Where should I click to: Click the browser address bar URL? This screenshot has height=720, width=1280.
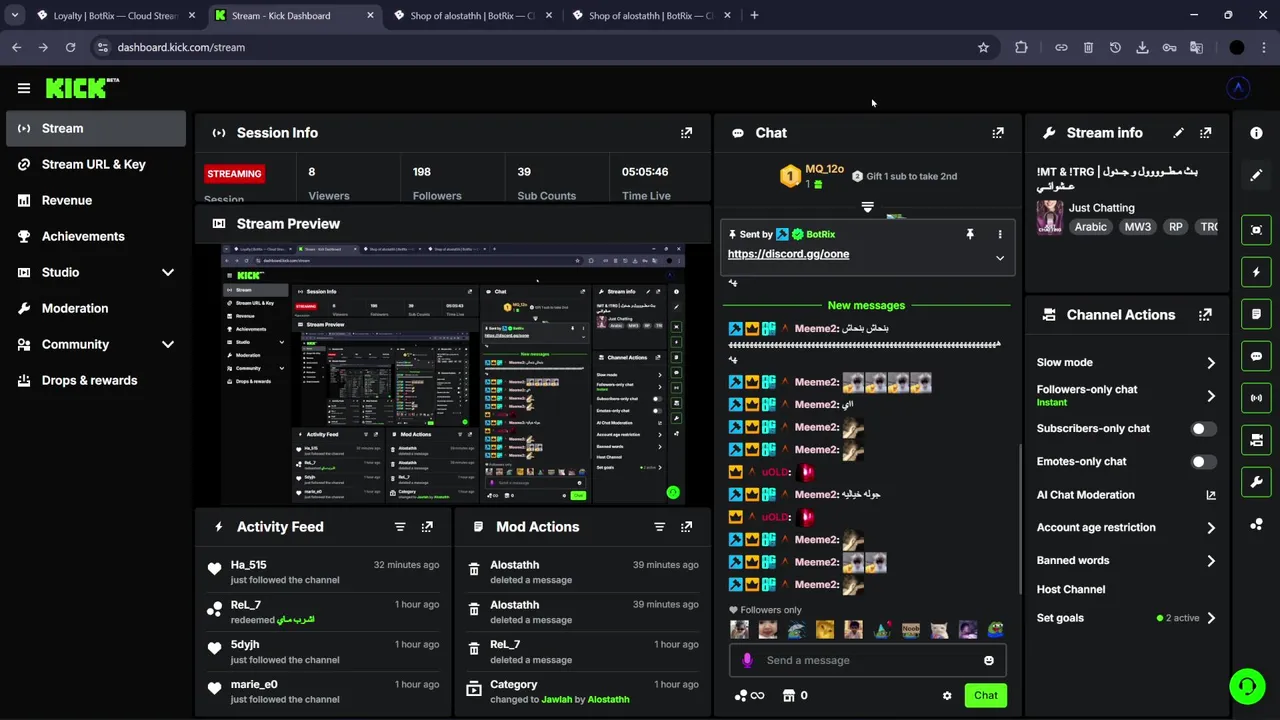pos(181,47)
